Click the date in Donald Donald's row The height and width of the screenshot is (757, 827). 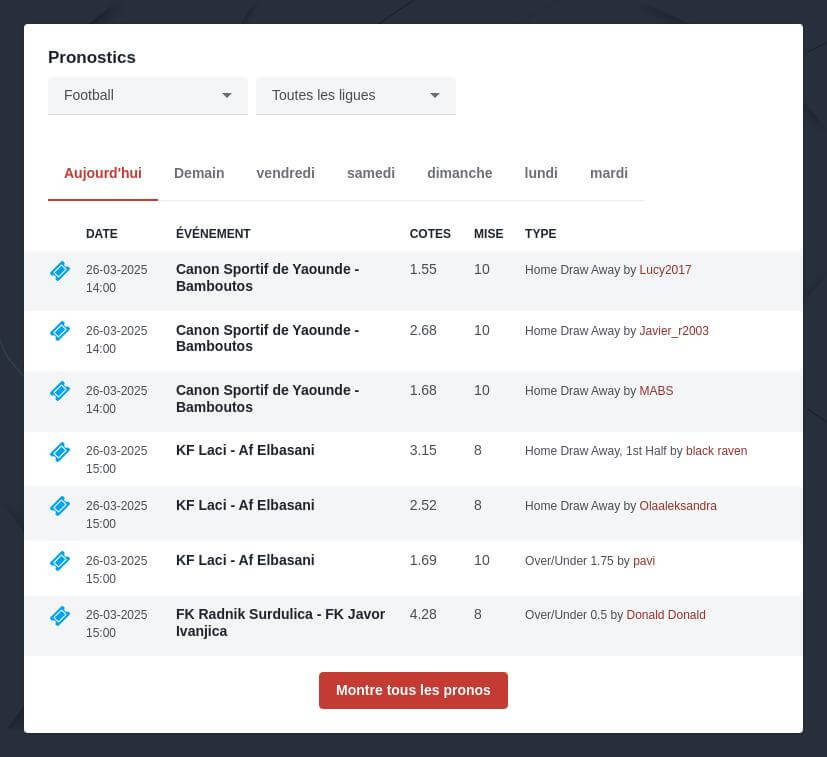point(117,624)
